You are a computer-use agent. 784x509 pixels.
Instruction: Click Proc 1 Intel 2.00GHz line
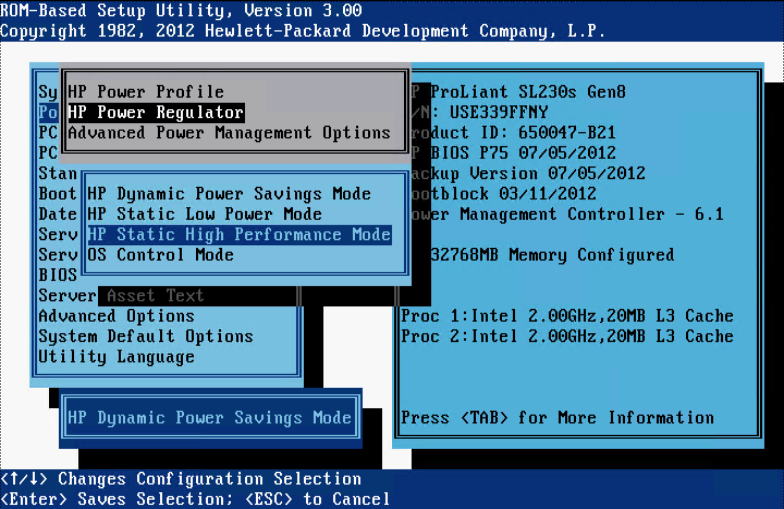pos(567,316)
